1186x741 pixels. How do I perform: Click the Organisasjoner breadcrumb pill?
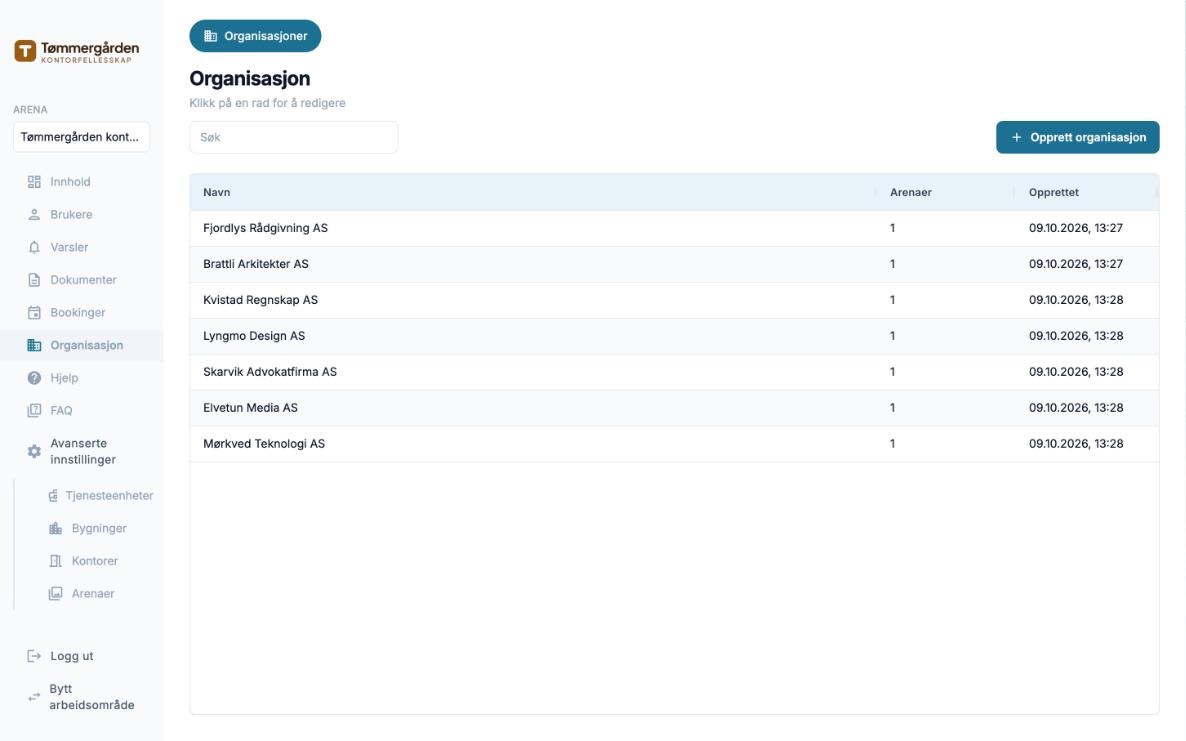click(x=255, y=36)
